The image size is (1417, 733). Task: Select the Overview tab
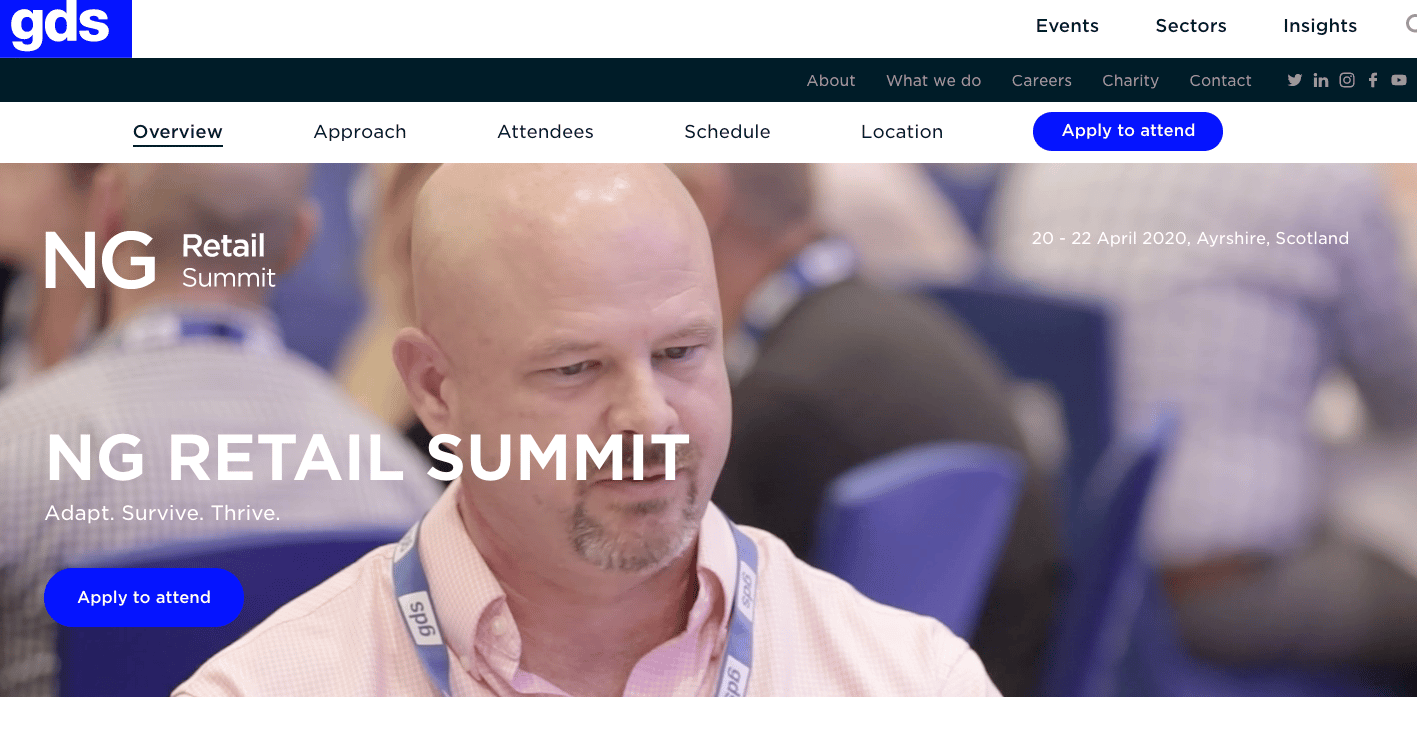coord(178,132)
